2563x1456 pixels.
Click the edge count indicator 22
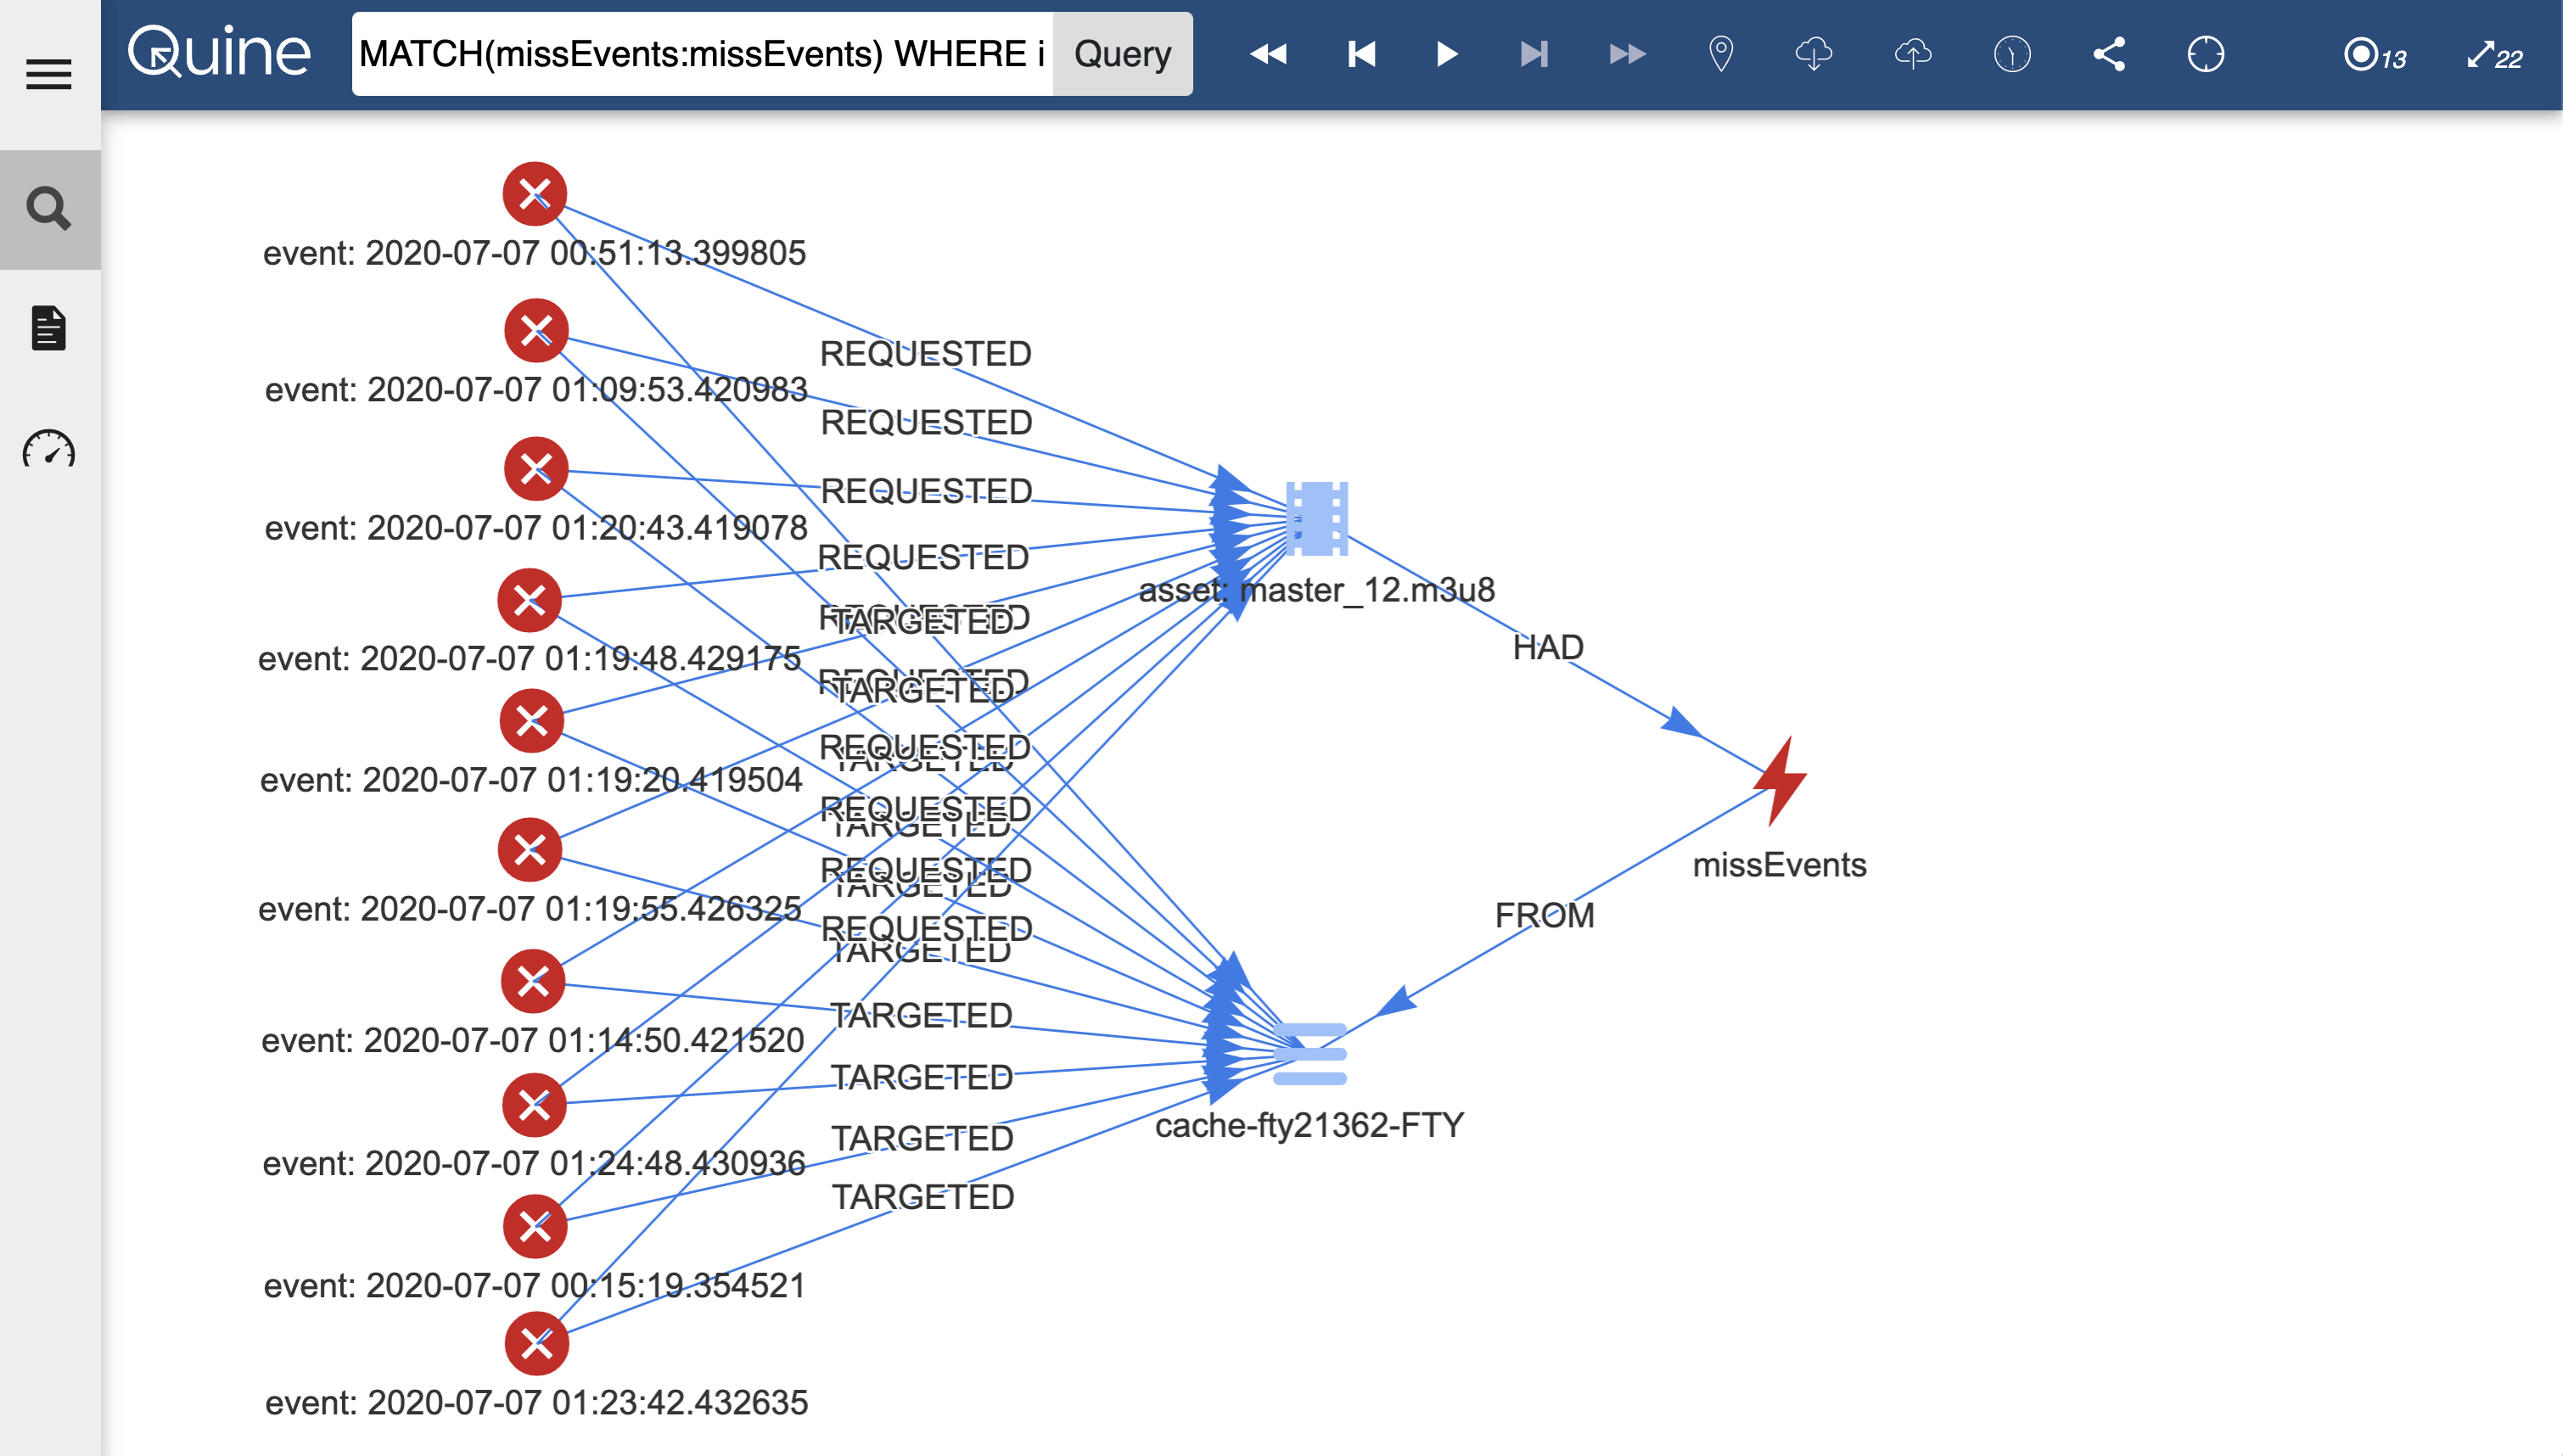[2494, 56]
